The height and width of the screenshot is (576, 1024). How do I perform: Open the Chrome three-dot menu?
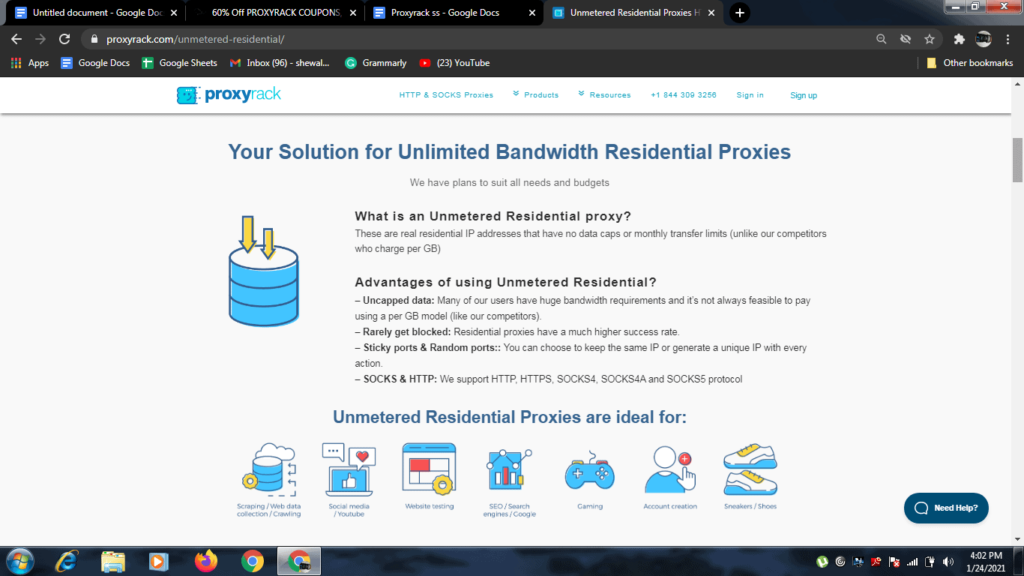point(1008,39)
